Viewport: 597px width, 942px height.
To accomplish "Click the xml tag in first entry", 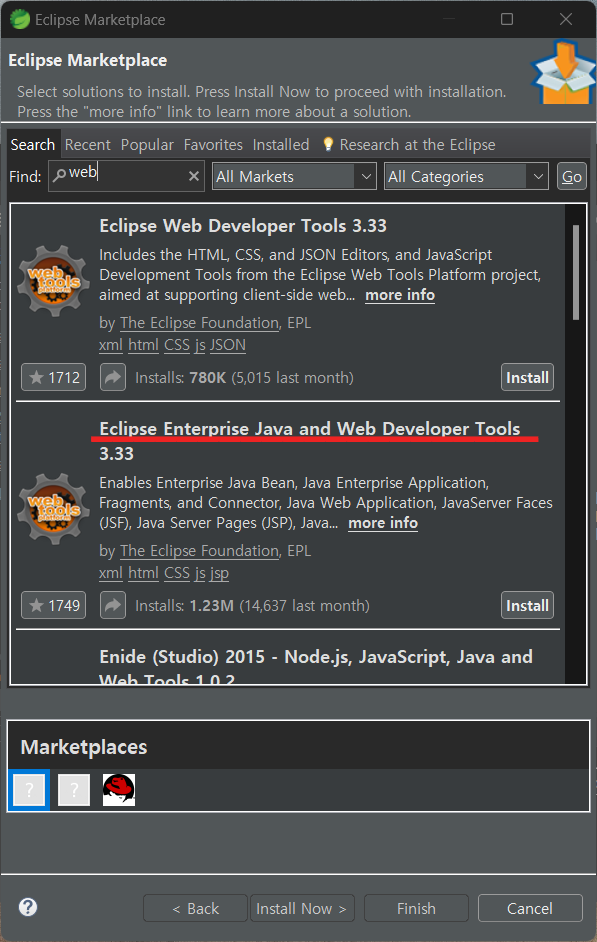I will pos(111,345).
